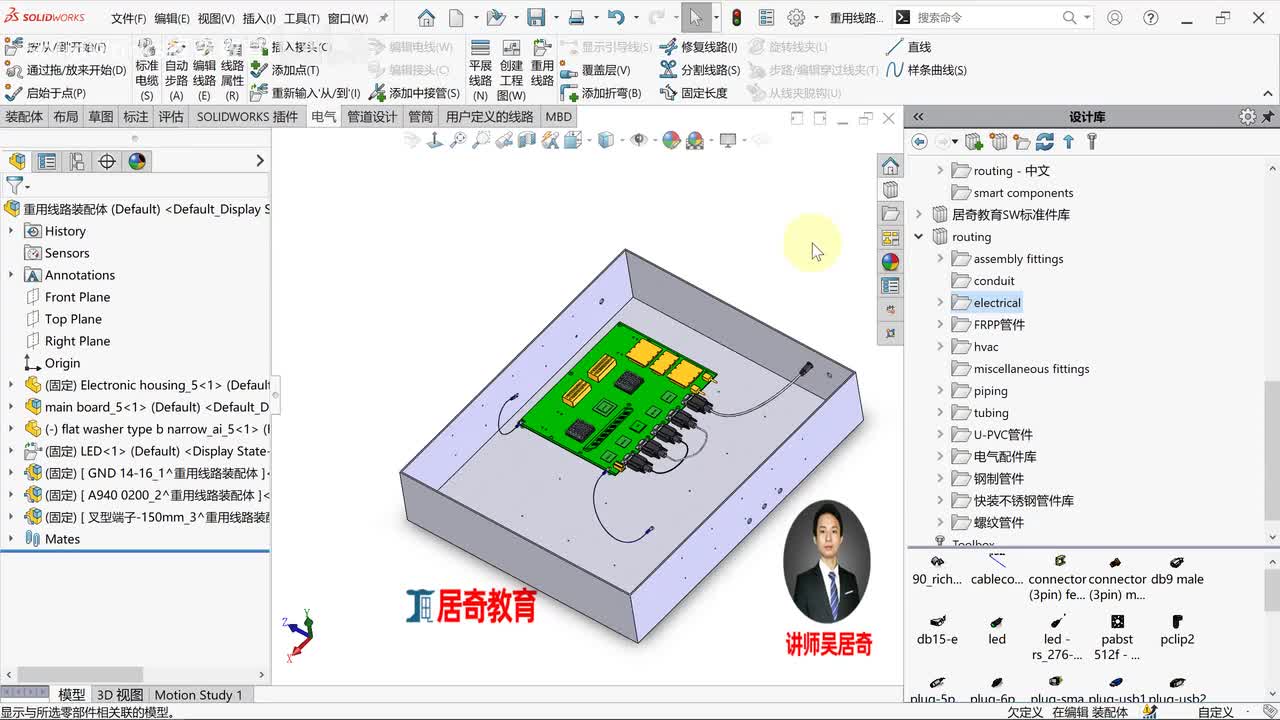Viewport: 1280px width, 720px height.
Task: Open the DisplayManager color ball tab
Action: coord(137,161)
